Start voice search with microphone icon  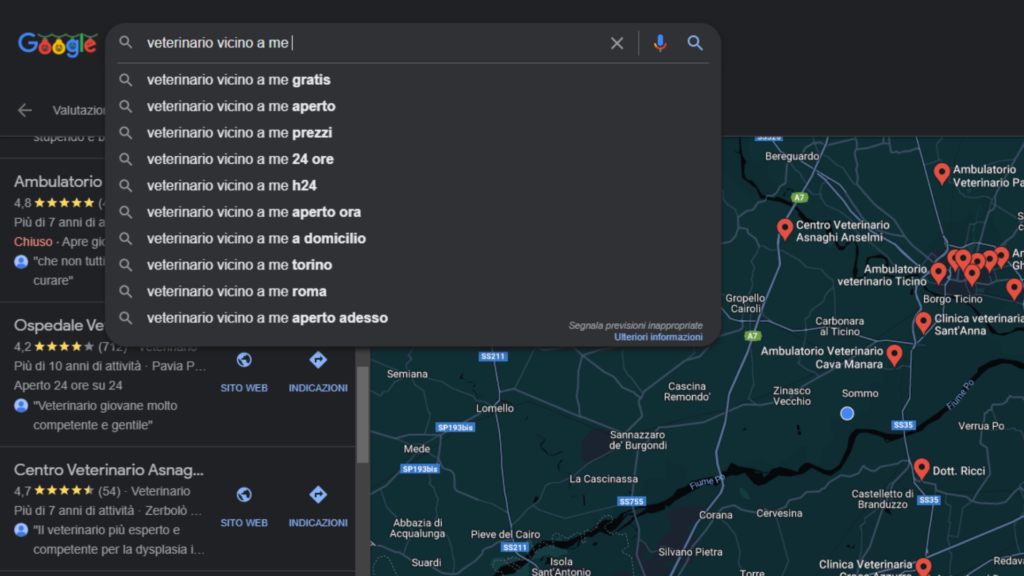660,43
